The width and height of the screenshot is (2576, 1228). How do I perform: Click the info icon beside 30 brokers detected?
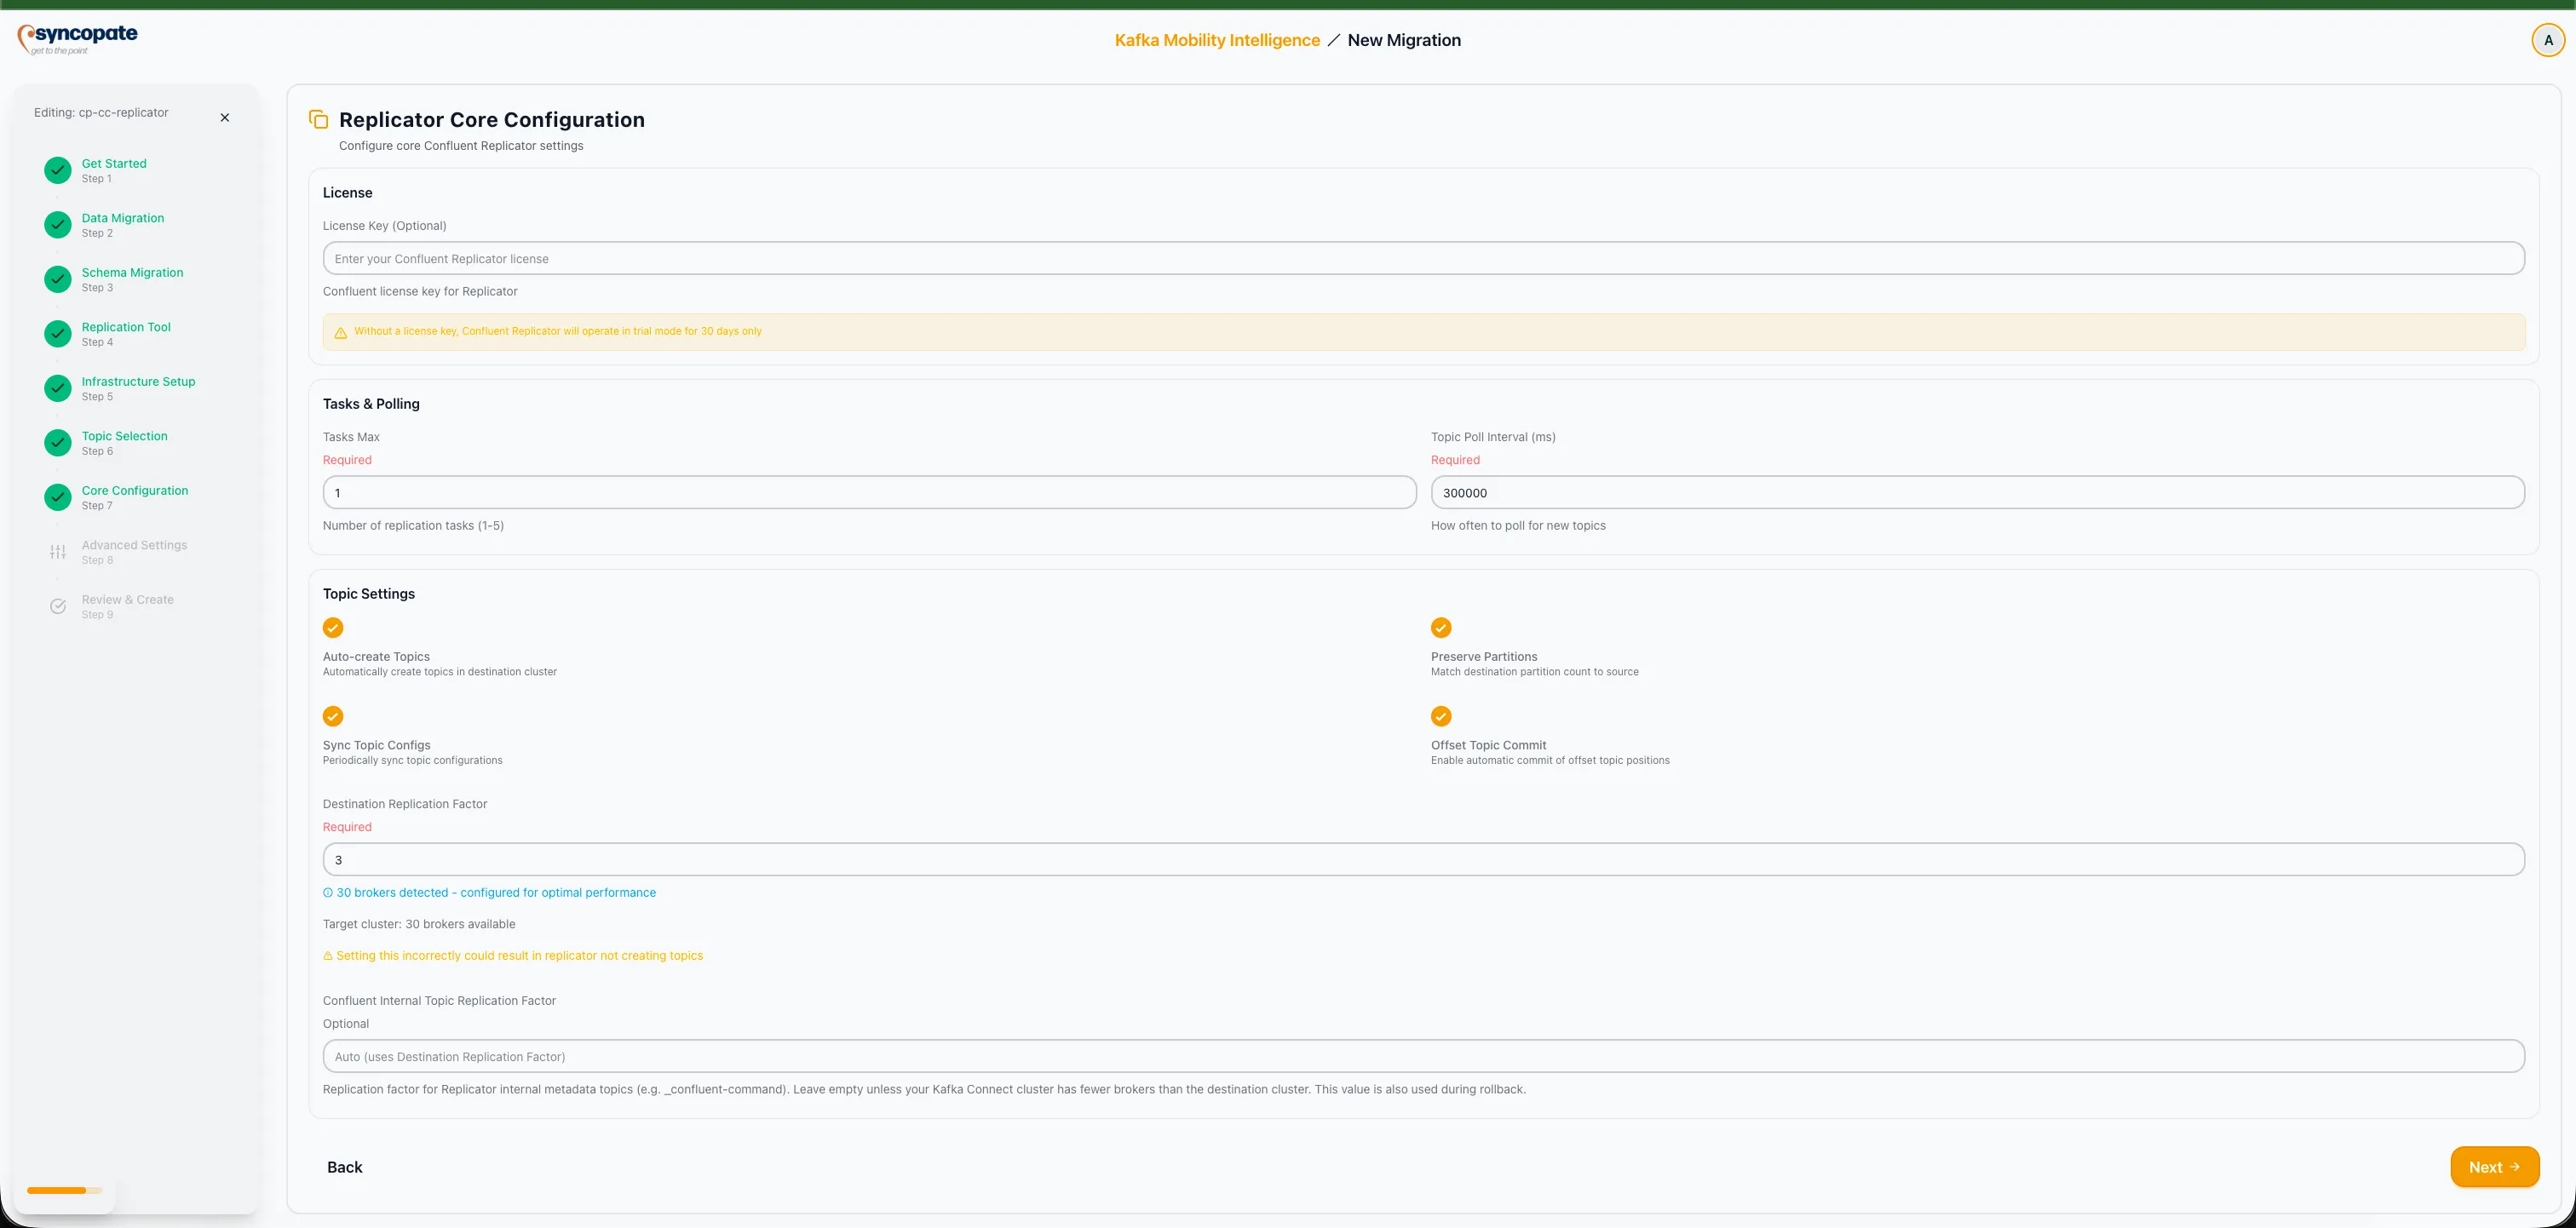point(327,892)
